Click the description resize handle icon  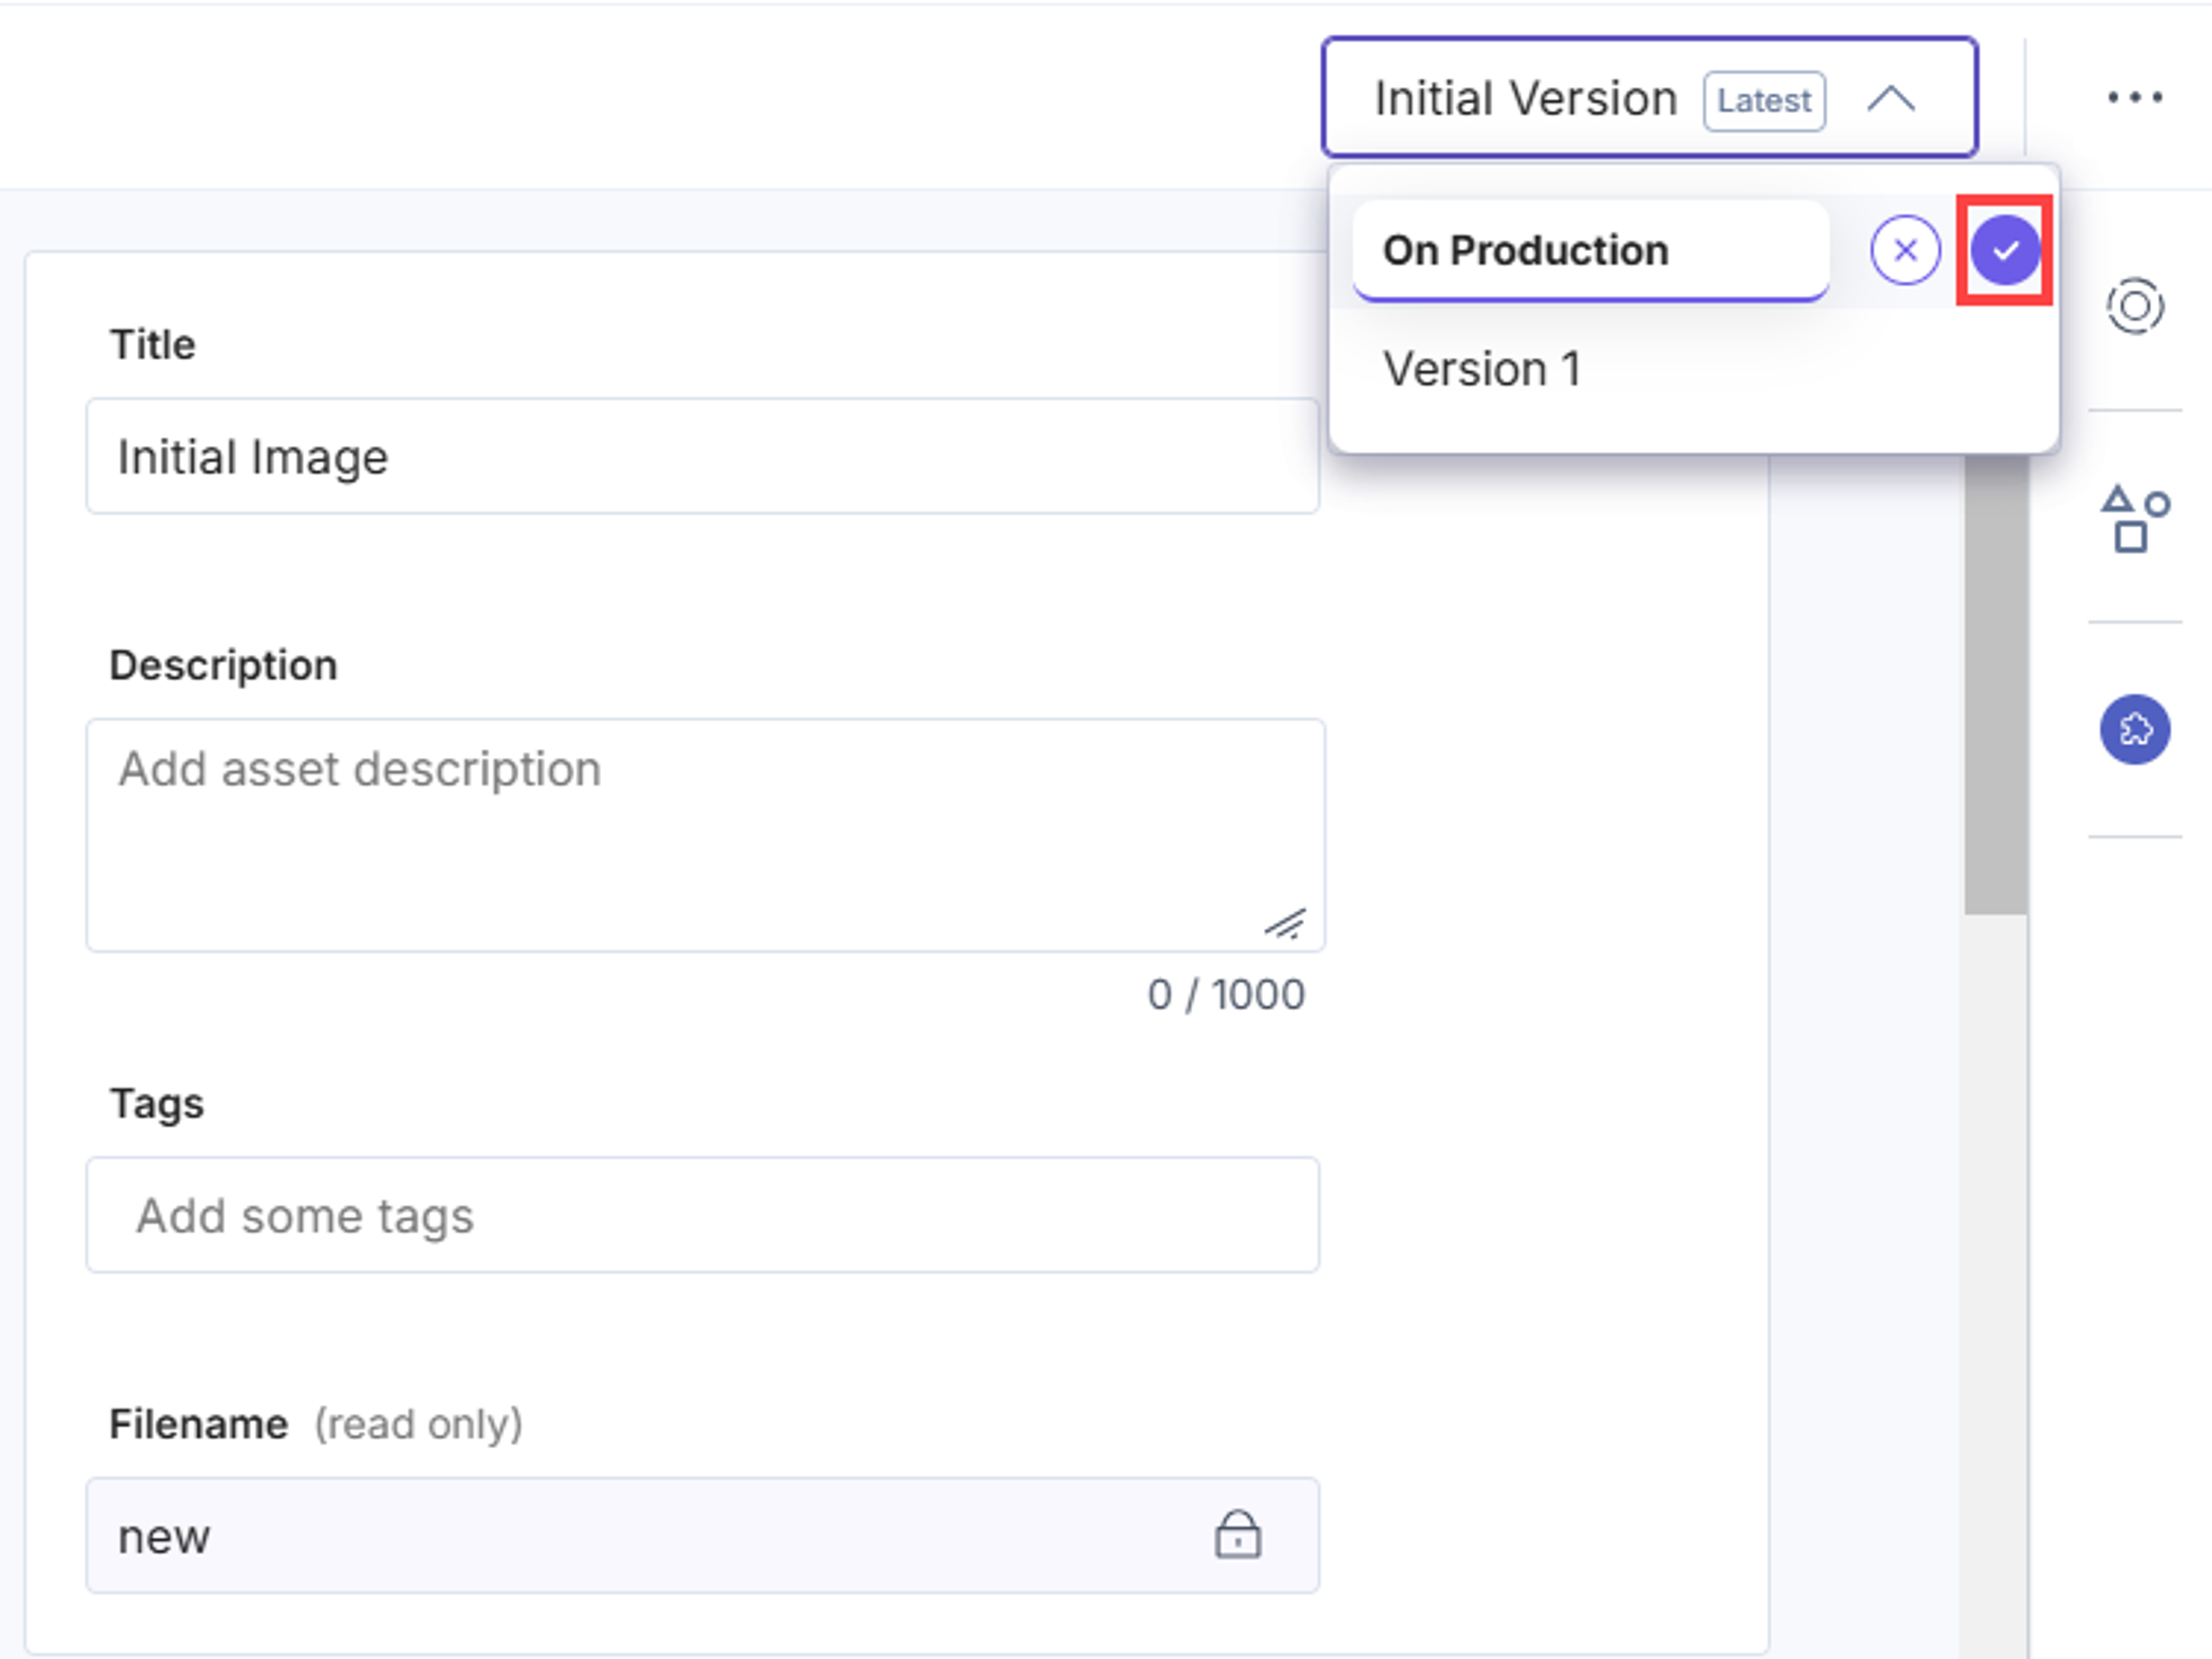tap(1286, 923)
